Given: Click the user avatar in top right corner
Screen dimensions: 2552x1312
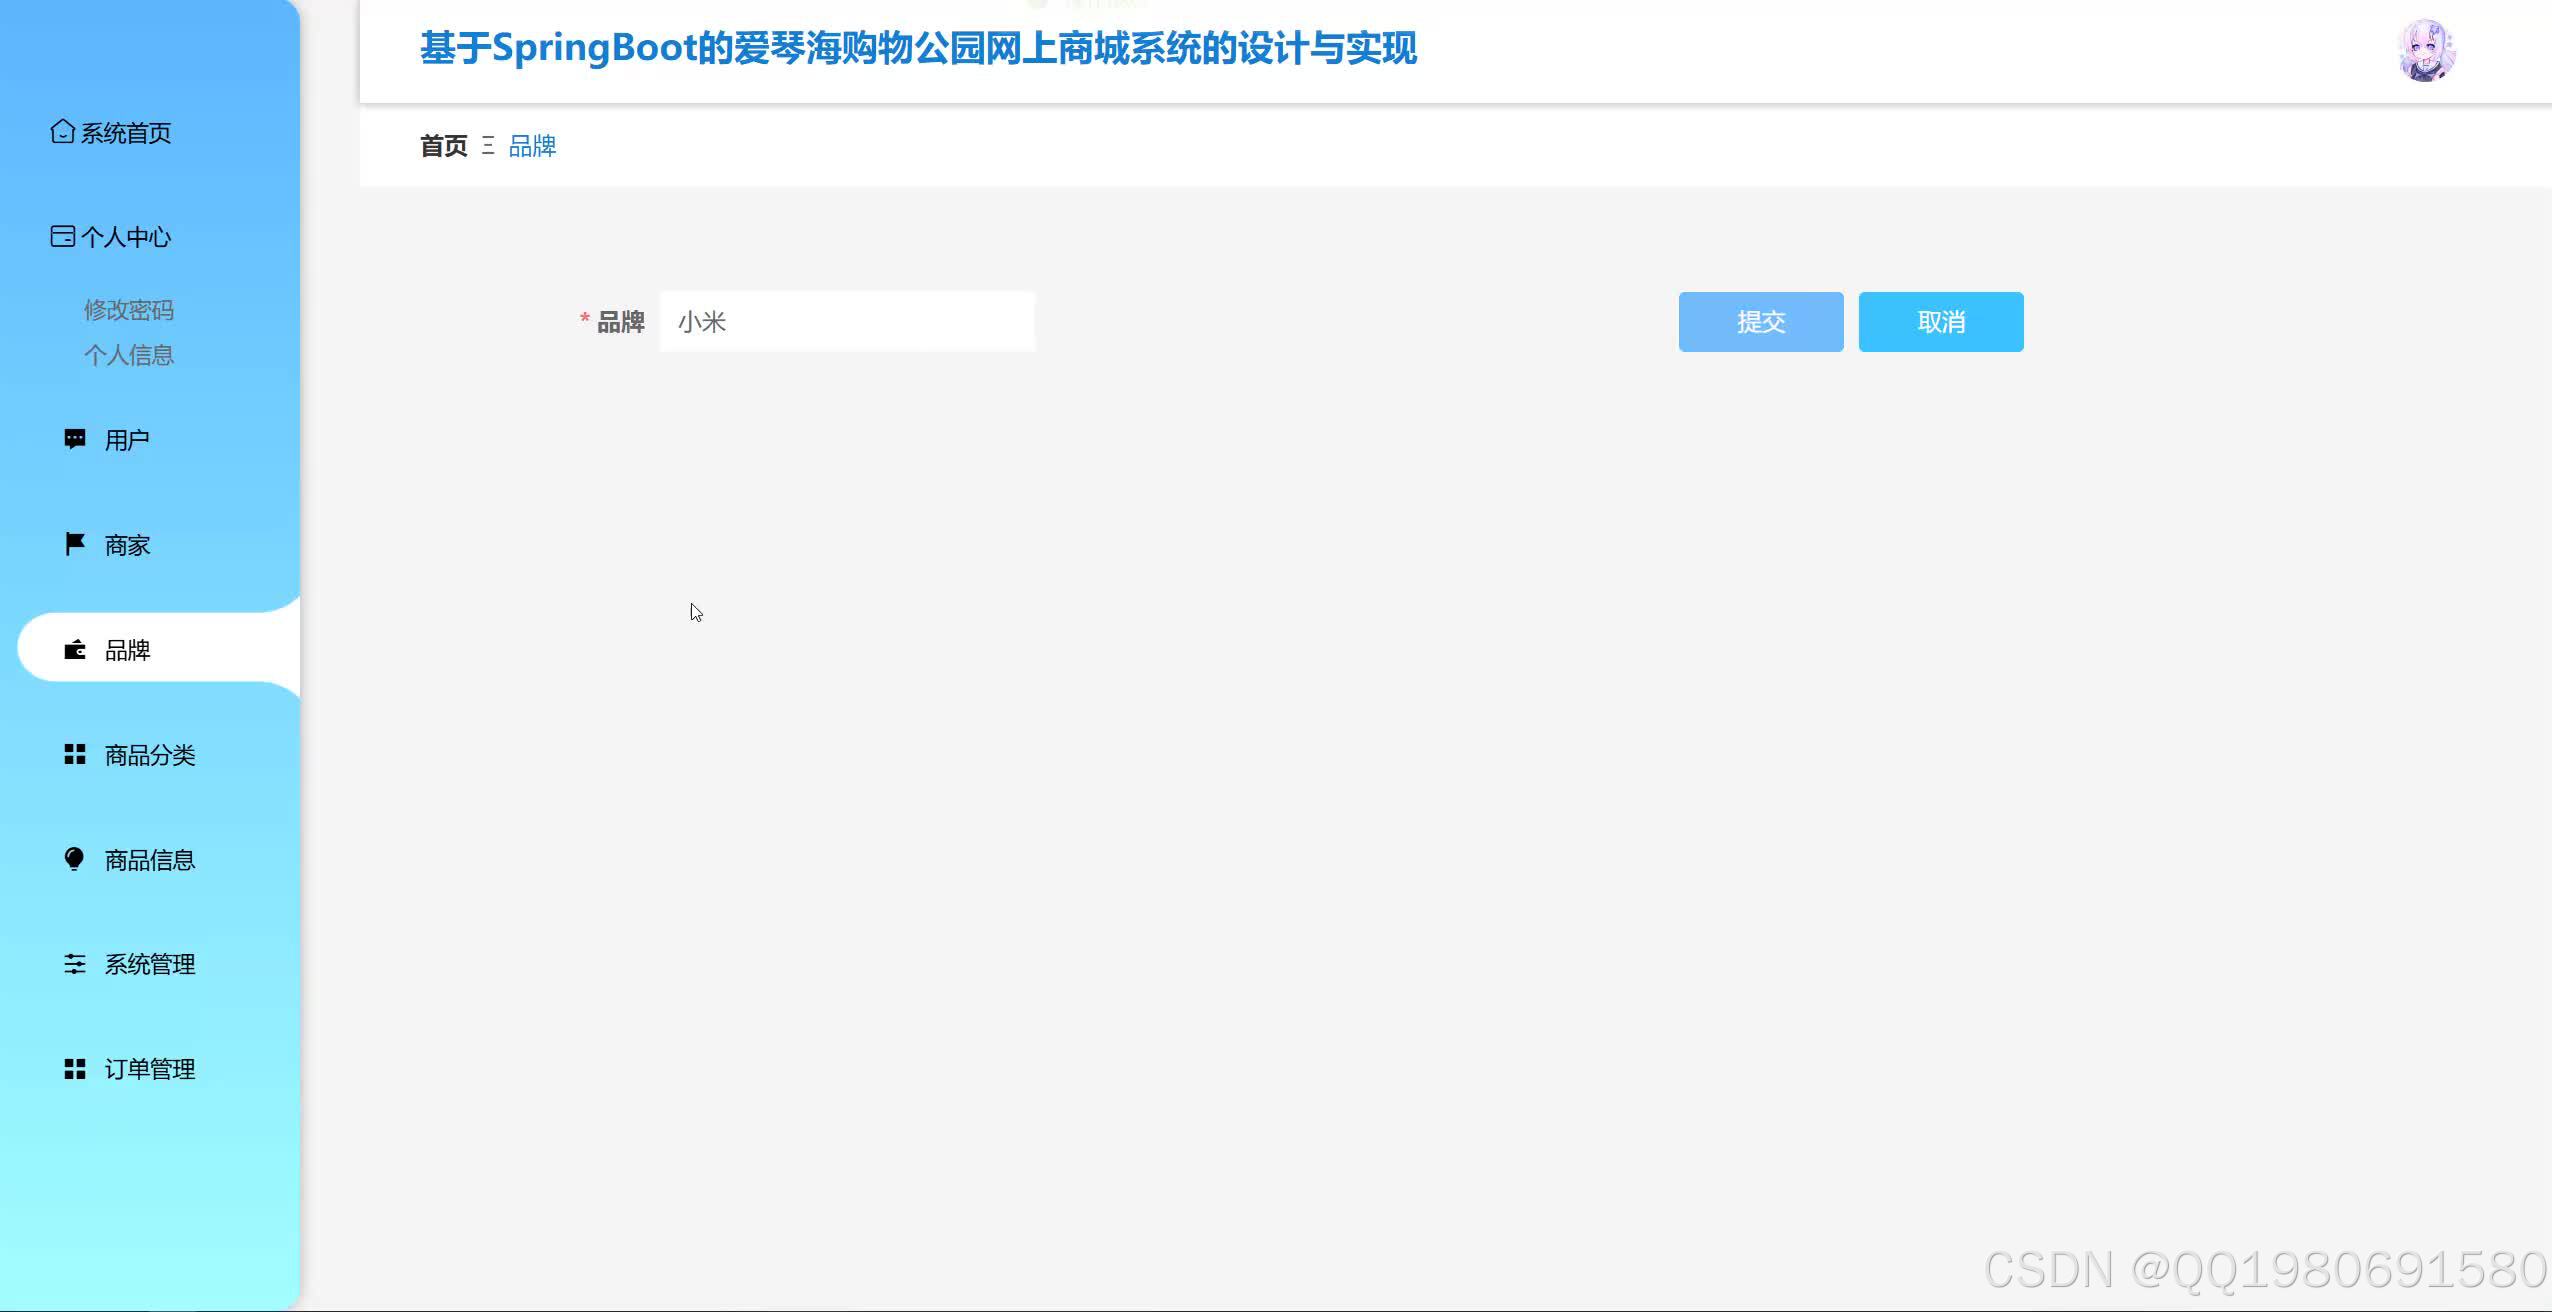Looking at the screenshot, I should (2427, 49).
